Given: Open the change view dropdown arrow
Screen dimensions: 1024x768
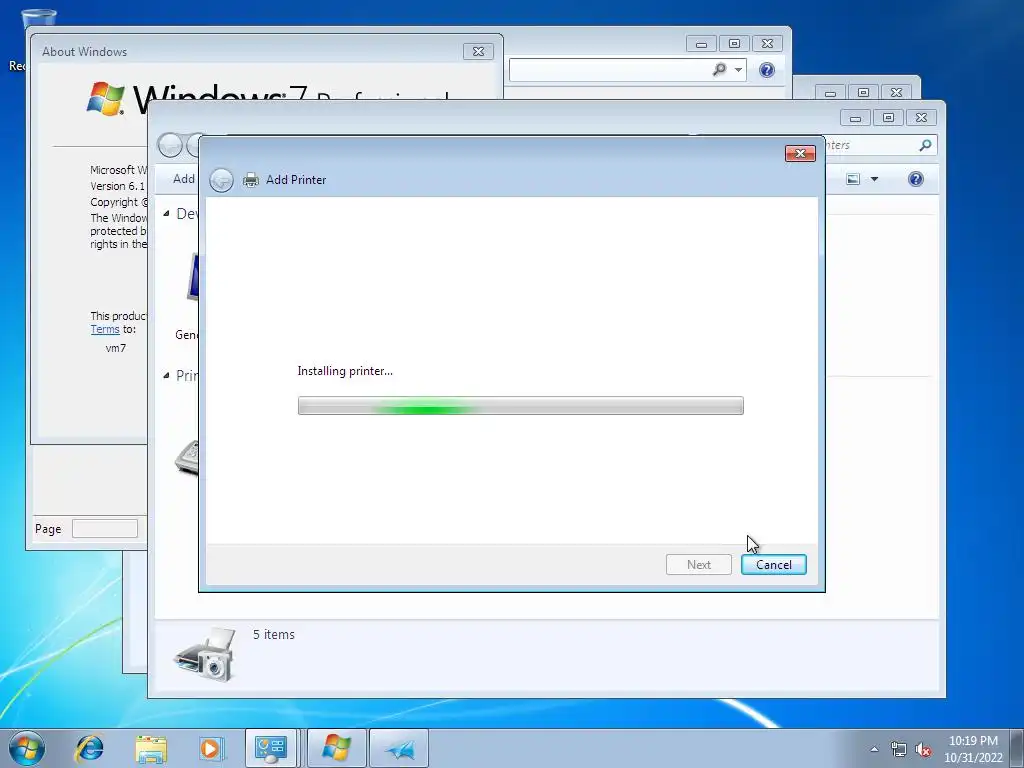Looking at the screenshot, I should [874, 179].
